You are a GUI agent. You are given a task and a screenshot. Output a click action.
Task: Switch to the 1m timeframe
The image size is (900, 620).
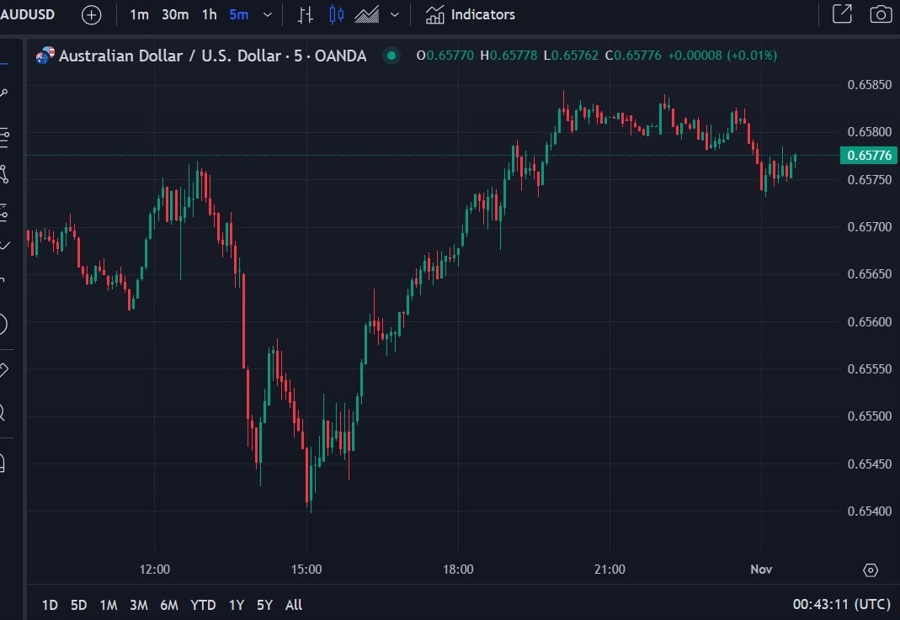[139, 14]
